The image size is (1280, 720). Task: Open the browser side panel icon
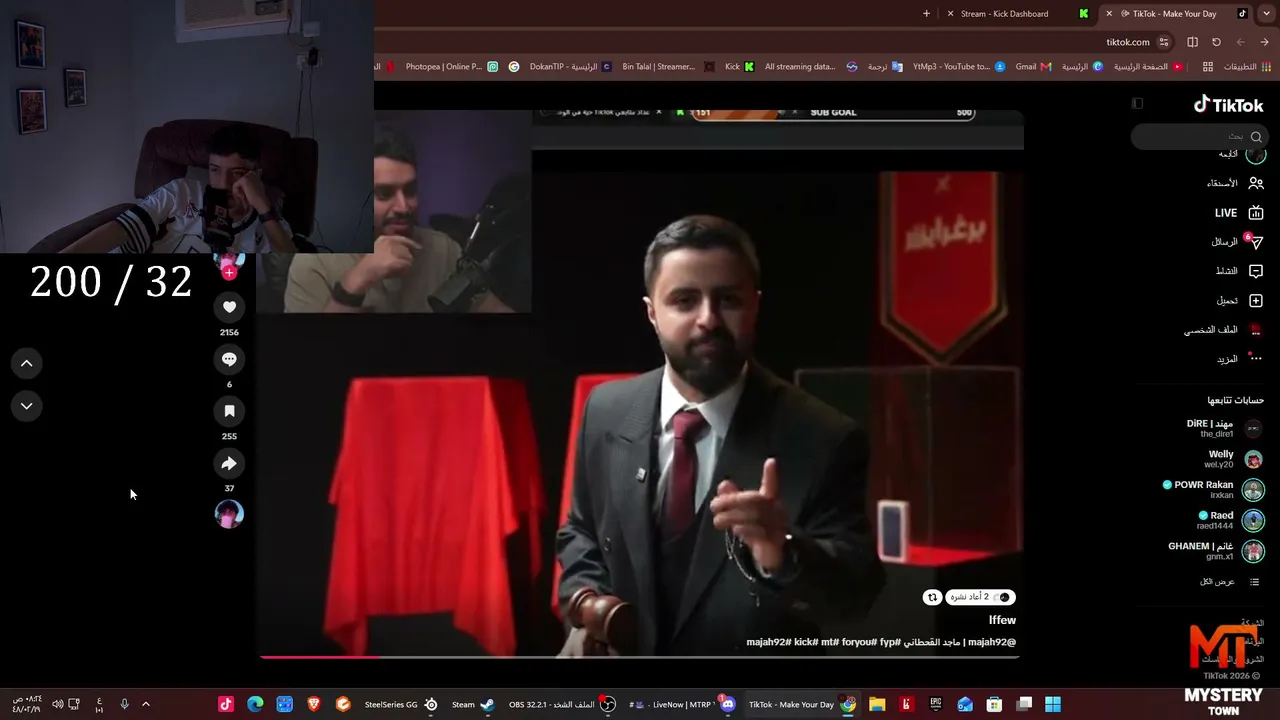click(1192, 42)
